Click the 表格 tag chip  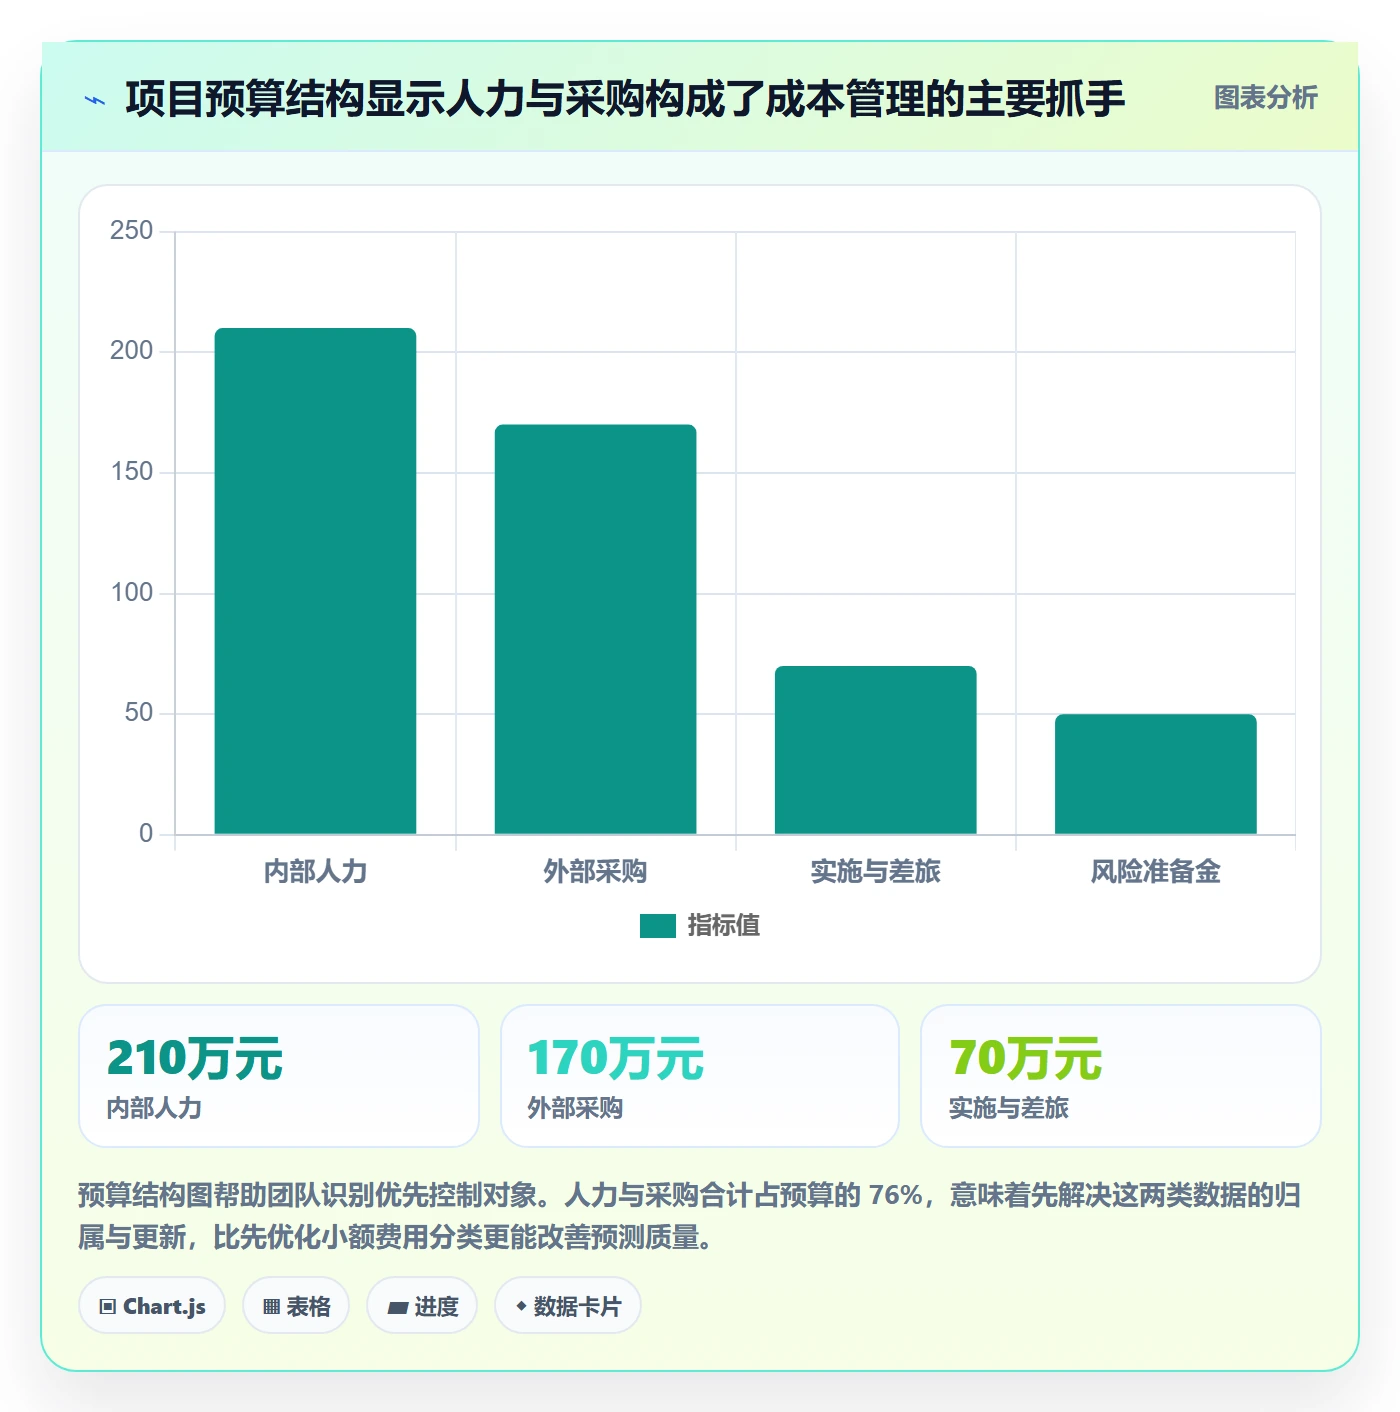(296, 1306)
